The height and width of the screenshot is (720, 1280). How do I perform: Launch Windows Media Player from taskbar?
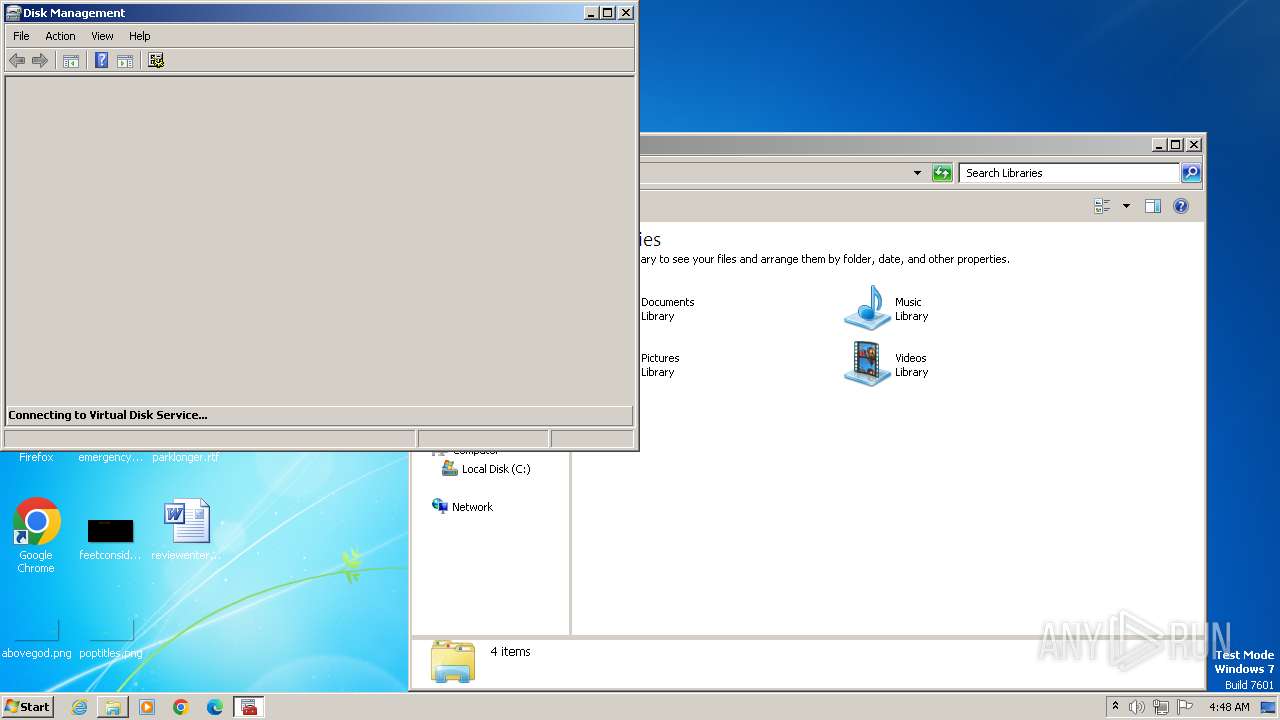click(147, 707)
